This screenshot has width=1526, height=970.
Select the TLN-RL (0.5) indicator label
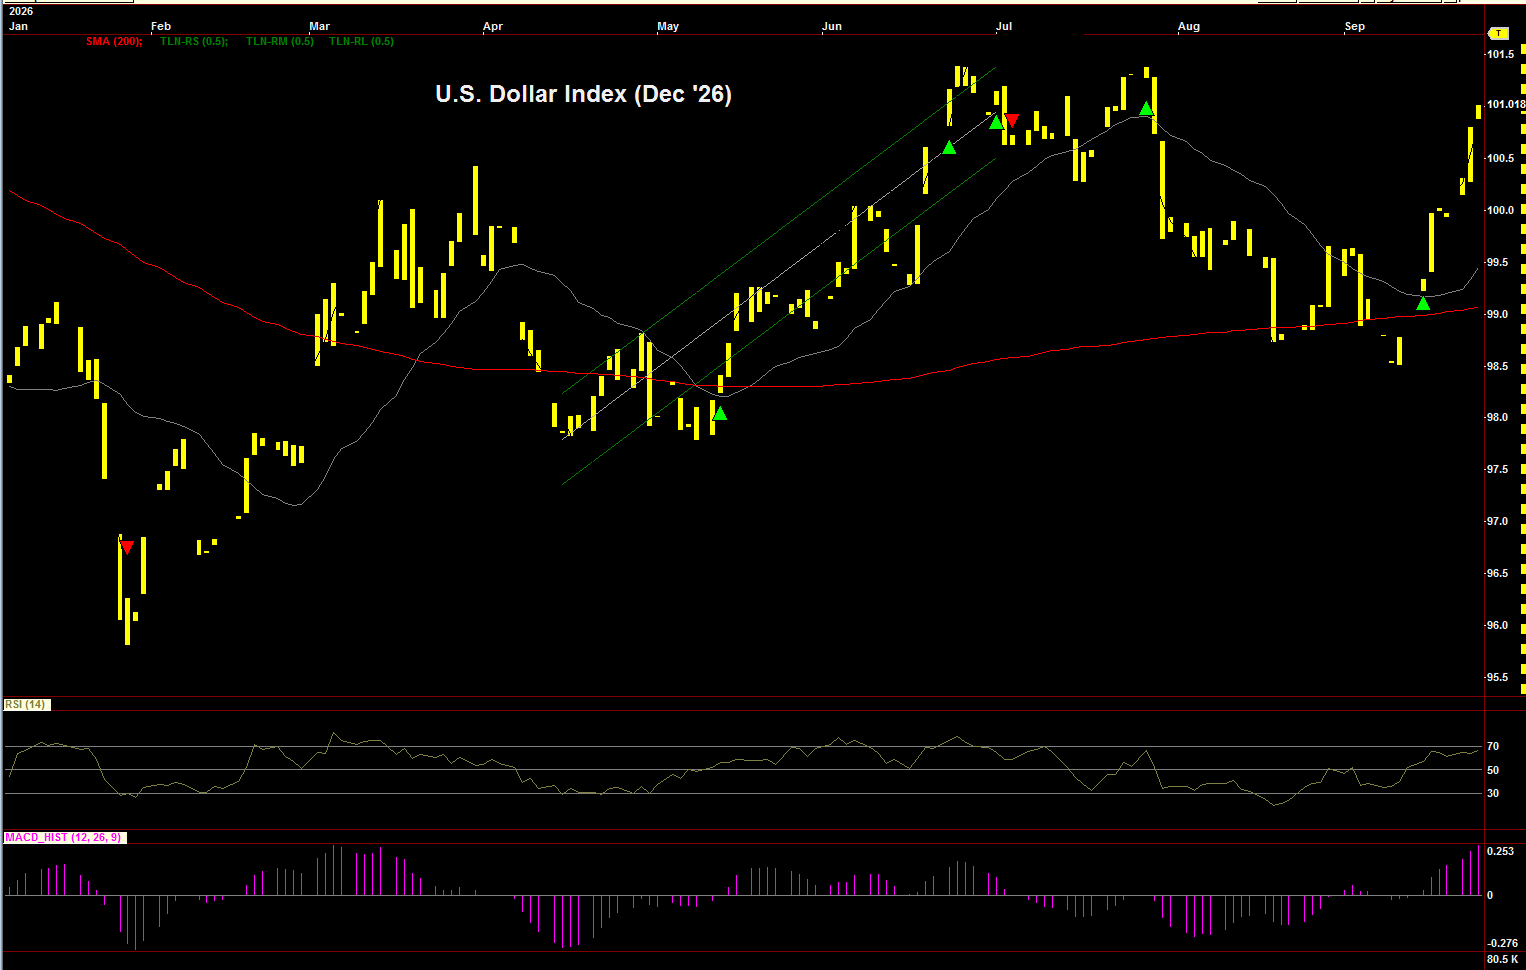pyautogui.click(x=362, y=41)
